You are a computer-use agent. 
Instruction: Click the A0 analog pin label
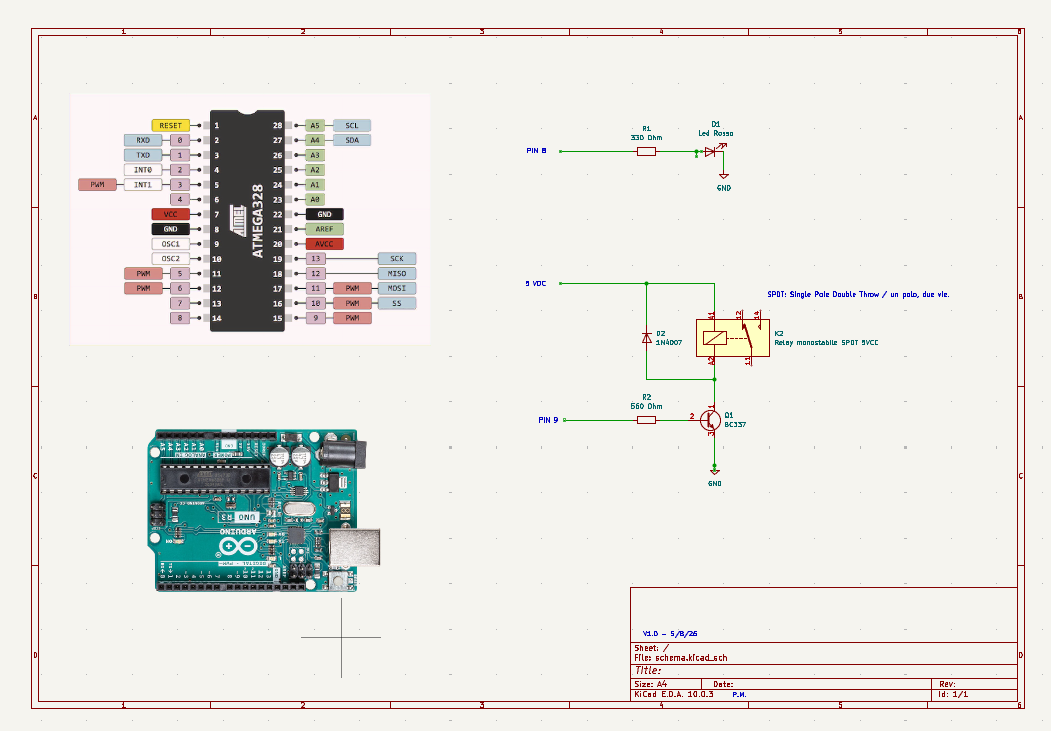click(x=315, y=200)
